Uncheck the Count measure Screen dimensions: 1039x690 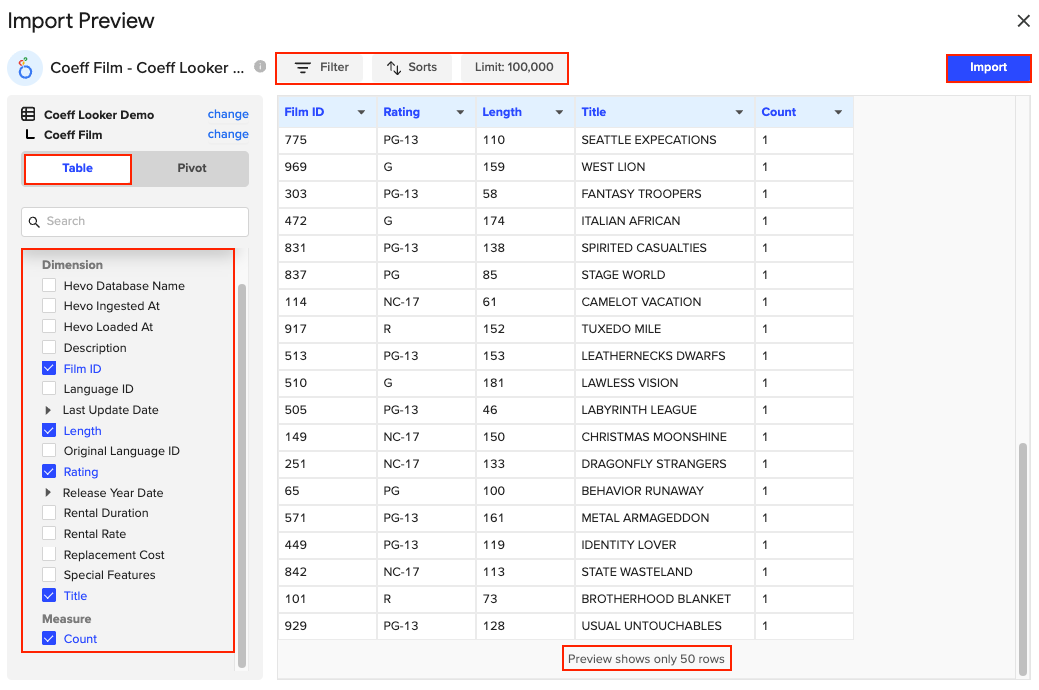49,639
